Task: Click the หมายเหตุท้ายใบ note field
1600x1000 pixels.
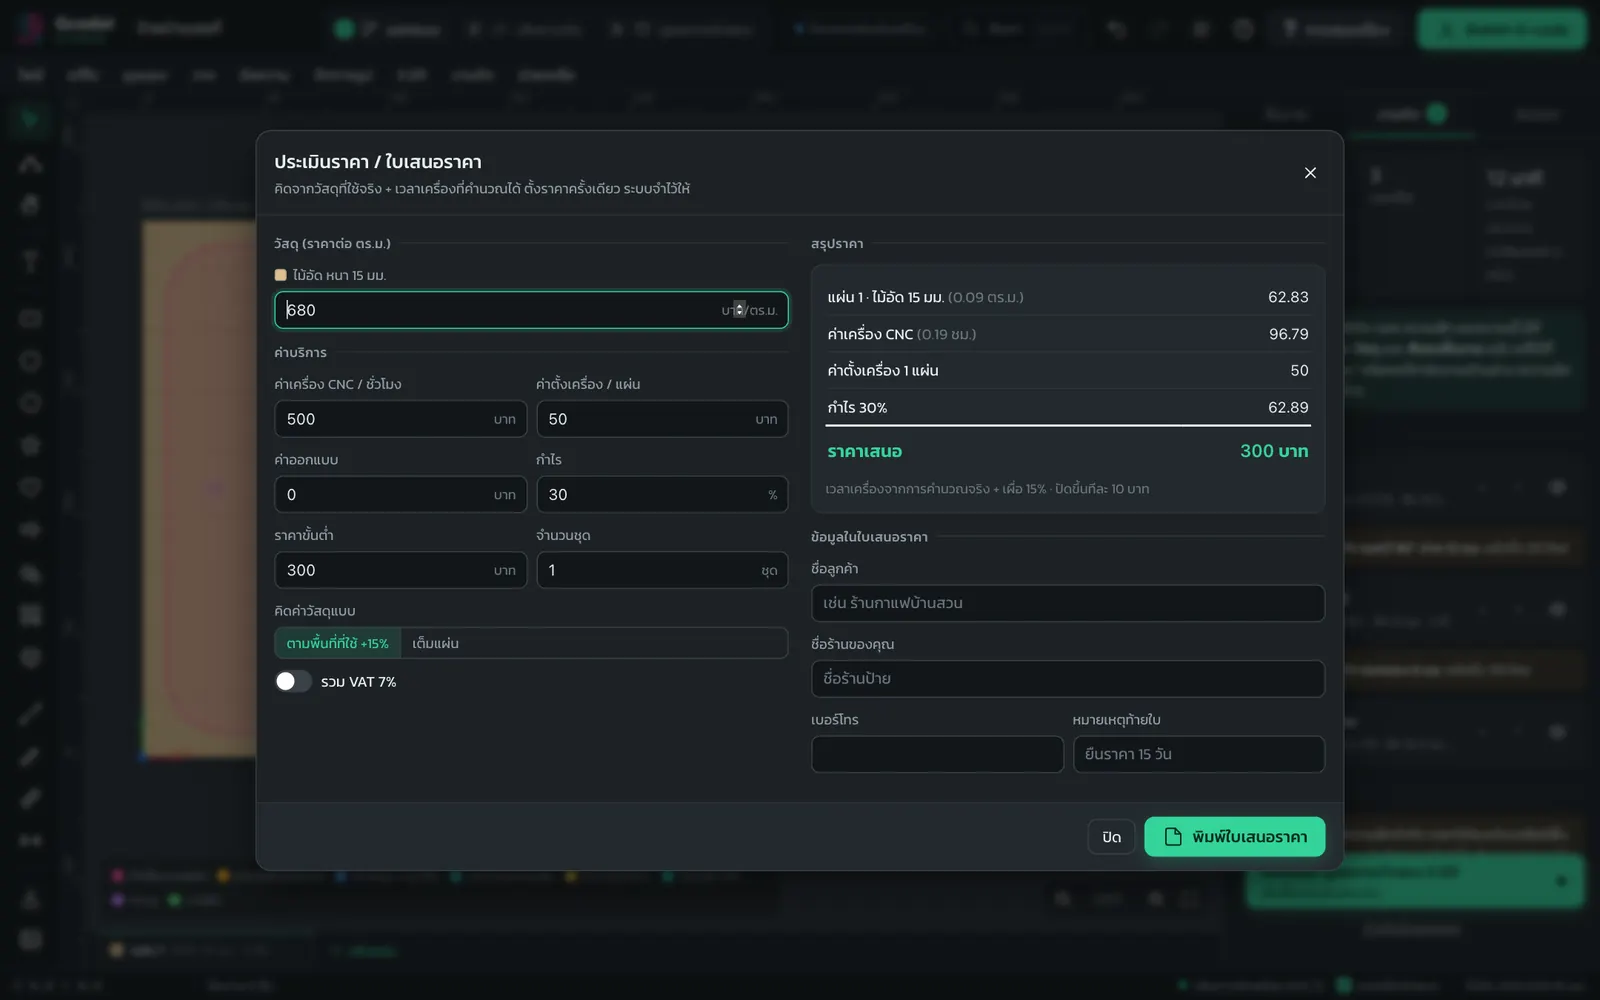Action: [x=1199, y=754]
